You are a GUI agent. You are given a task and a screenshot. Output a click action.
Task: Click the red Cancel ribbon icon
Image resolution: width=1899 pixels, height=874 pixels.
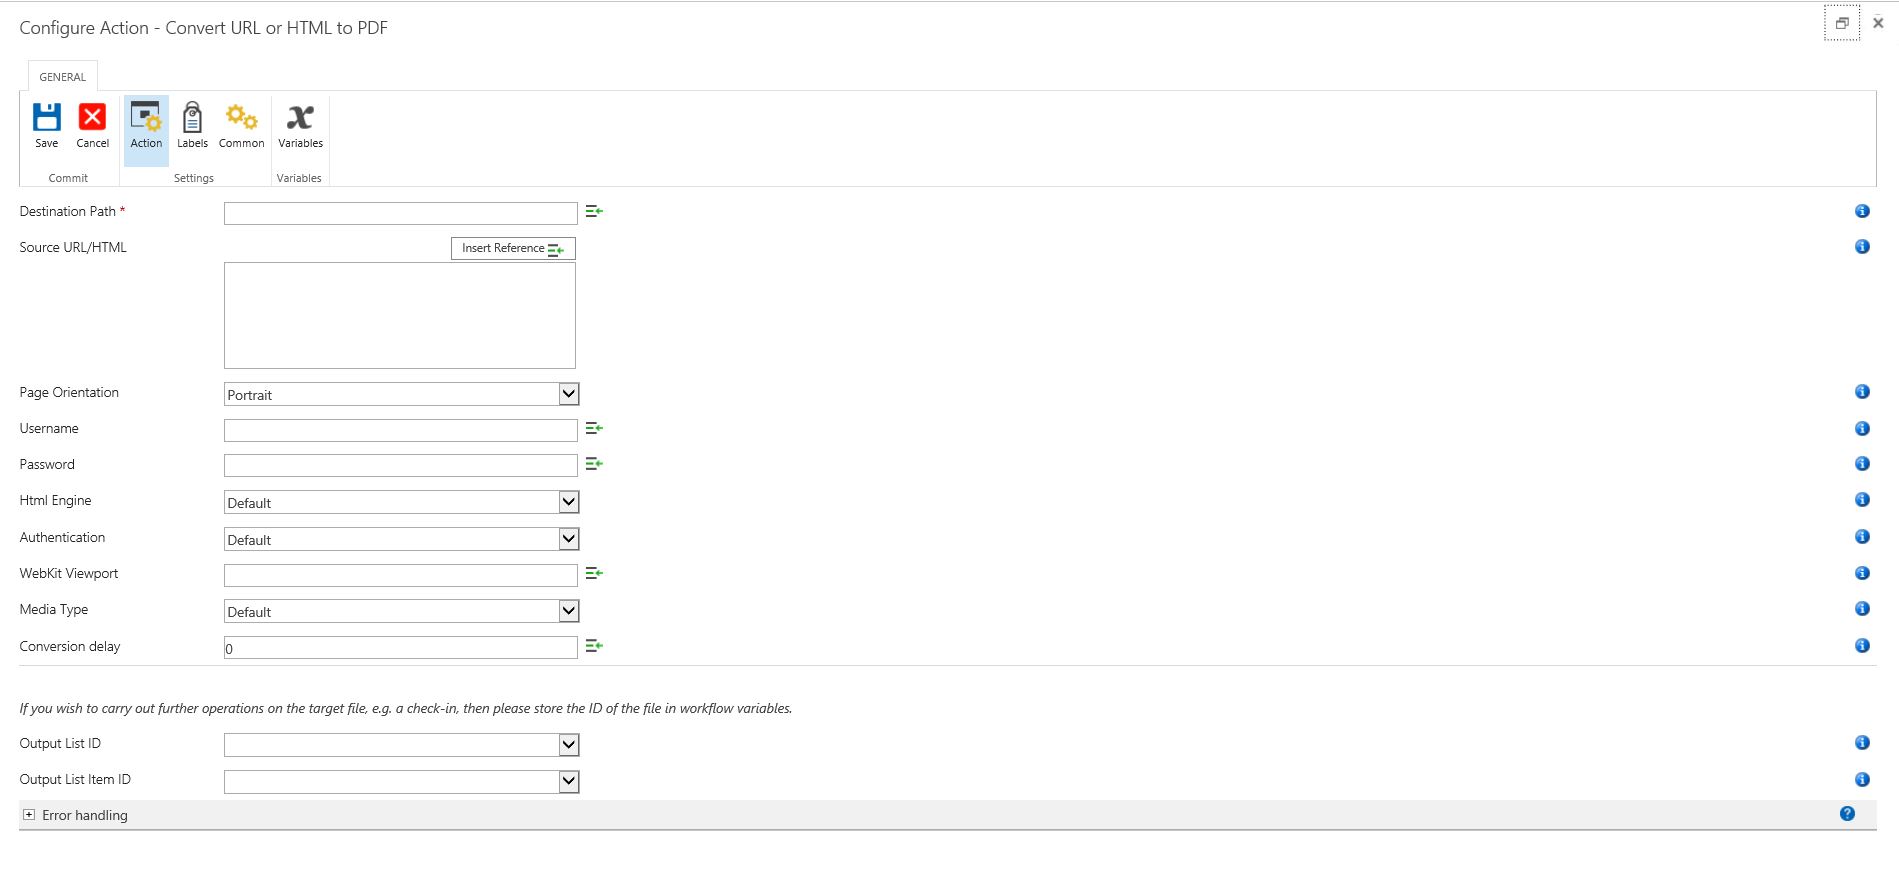coord(92,119)
